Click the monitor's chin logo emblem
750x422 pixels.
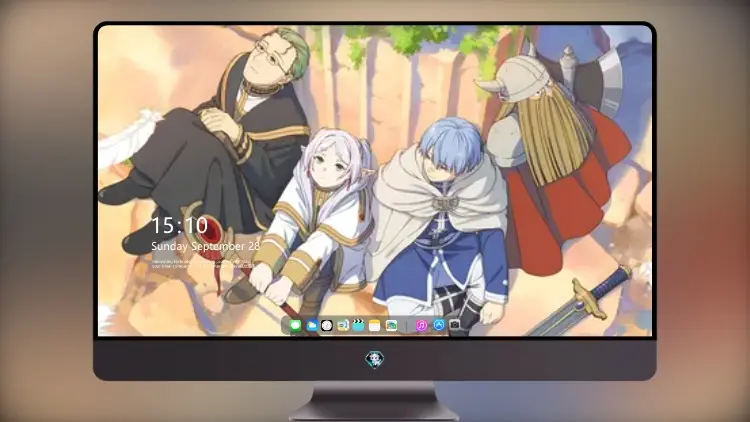pos(375,359)
